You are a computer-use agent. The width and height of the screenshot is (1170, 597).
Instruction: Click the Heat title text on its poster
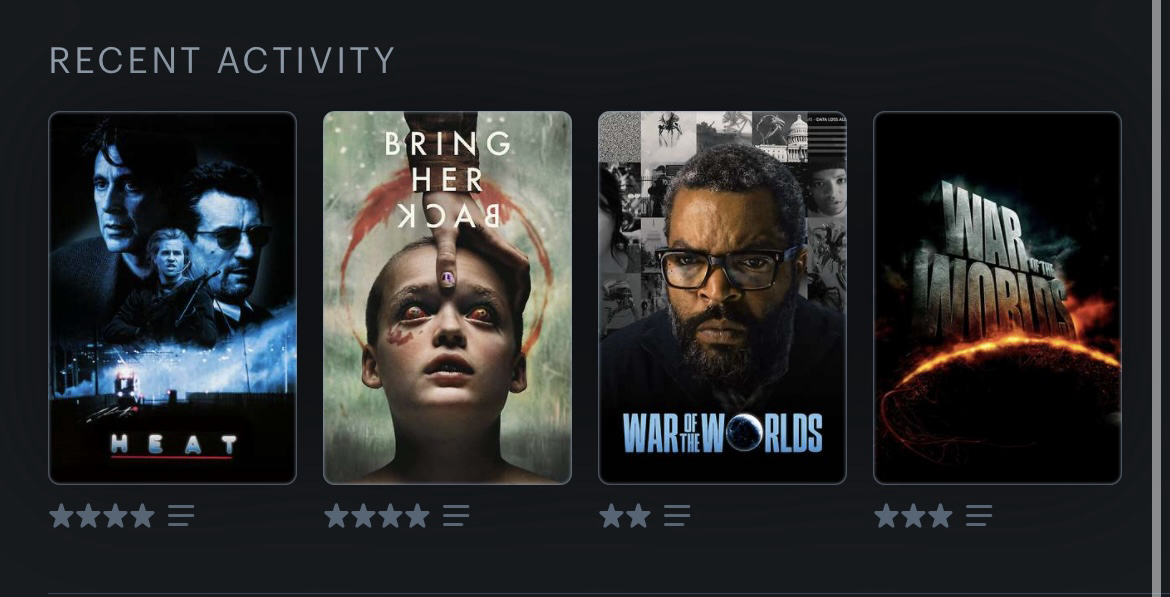coord(174,446)
